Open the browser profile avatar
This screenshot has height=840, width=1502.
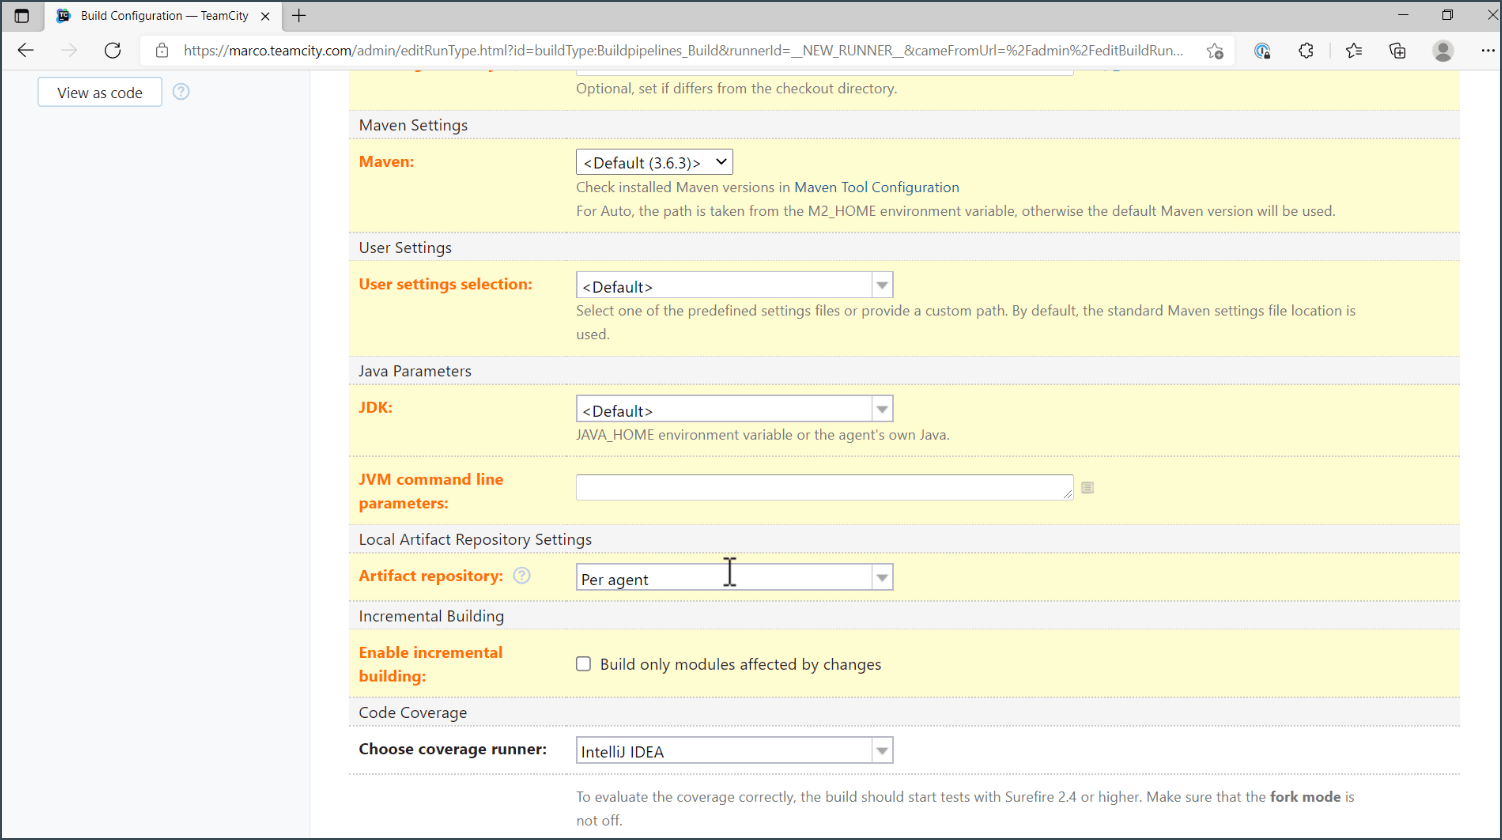1443,51
